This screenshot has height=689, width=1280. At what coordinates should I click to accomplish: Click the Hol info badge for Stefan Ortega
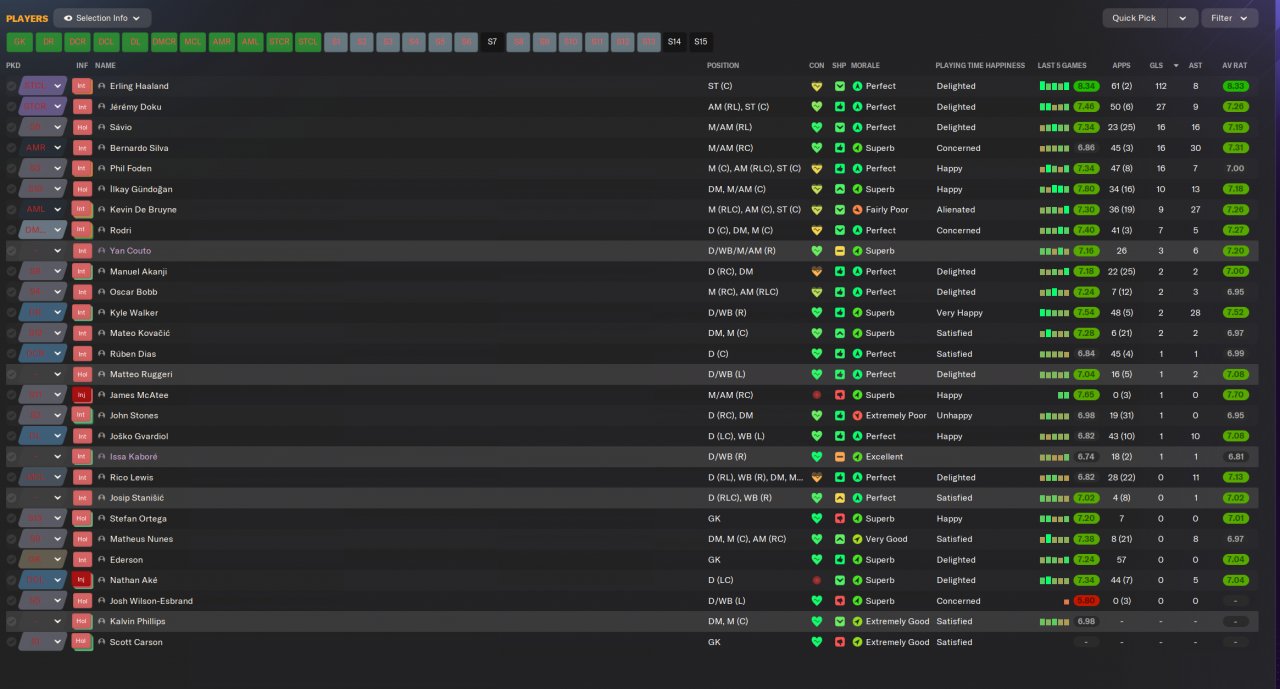[82, 519]
